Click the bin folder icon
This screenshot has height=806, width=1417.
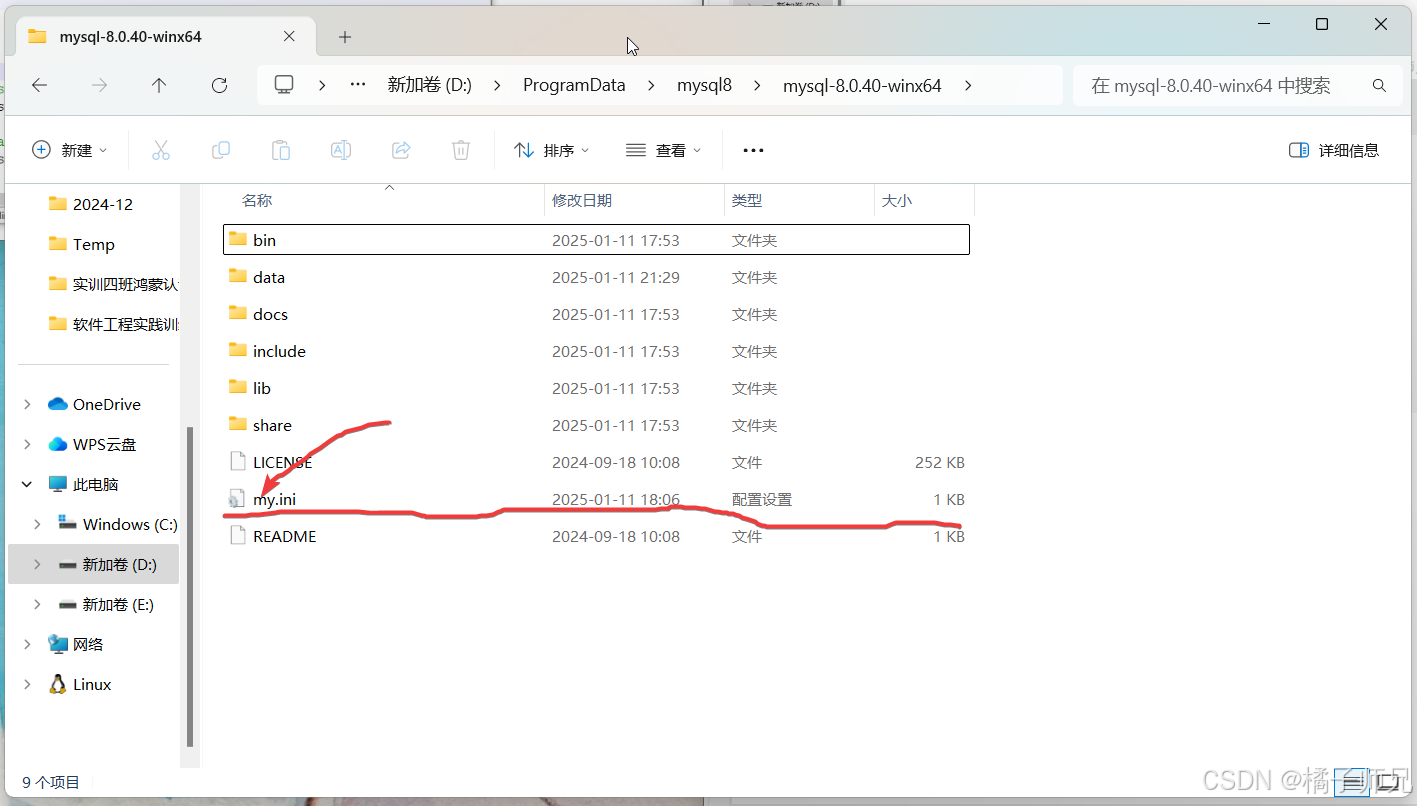(x=237, y=239)
